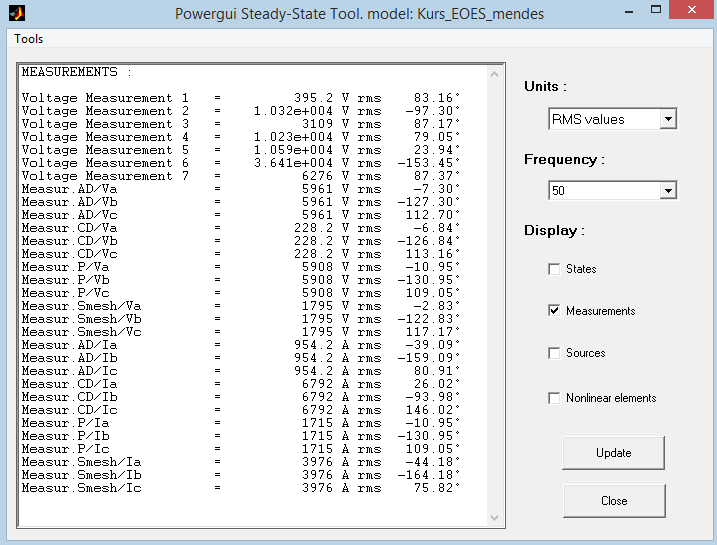
Task: Click the Measur.P/Ic row
Action: (241, 449)
